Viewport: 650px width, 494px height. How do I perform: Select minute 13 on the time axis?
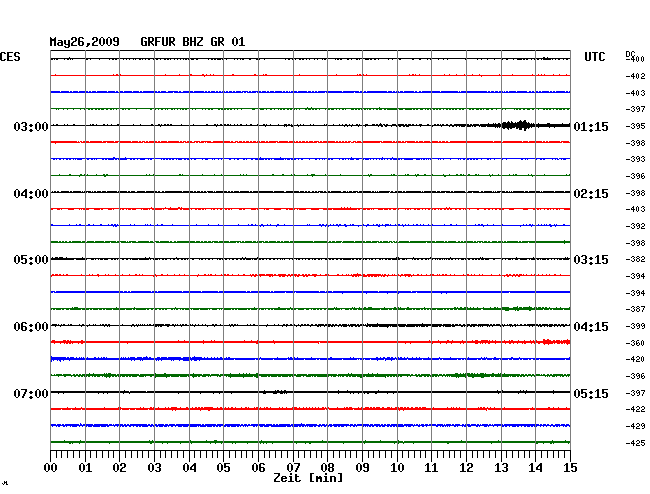(x=501, y=468)
